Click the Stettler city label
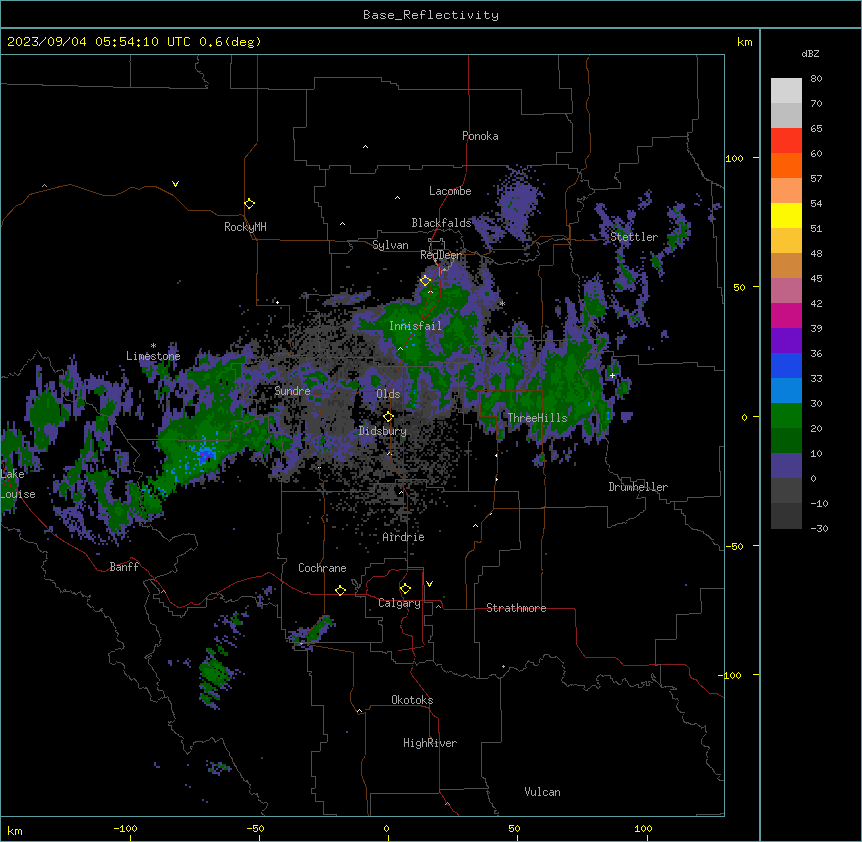This screenshot has width=862, height=842. pos(633,237)
